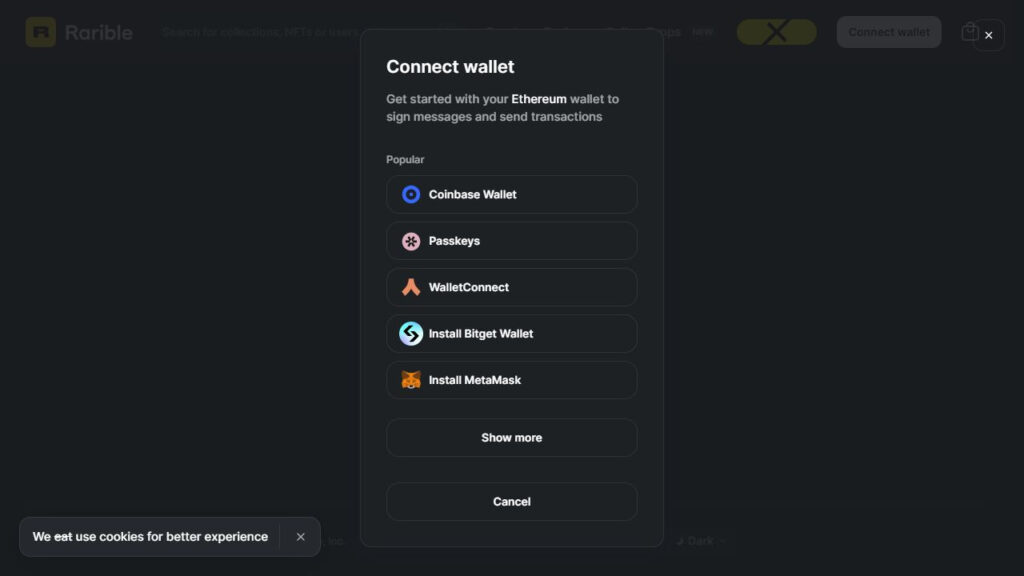Expand wallet list with Show more

pyautogui.click(x=511, y=438)
